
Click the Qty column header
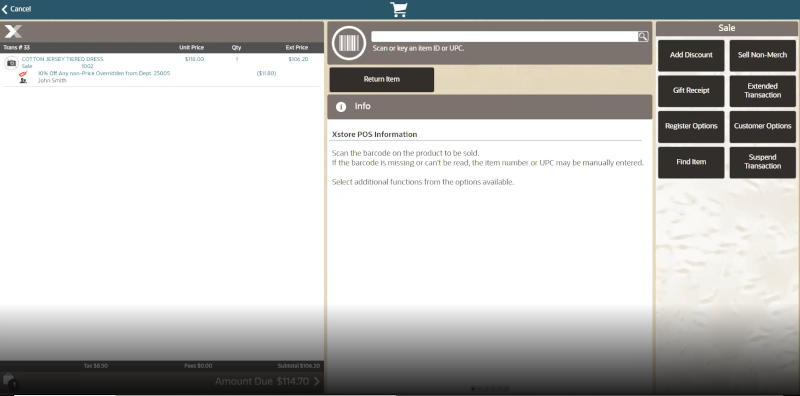click(x=236, y=47)
